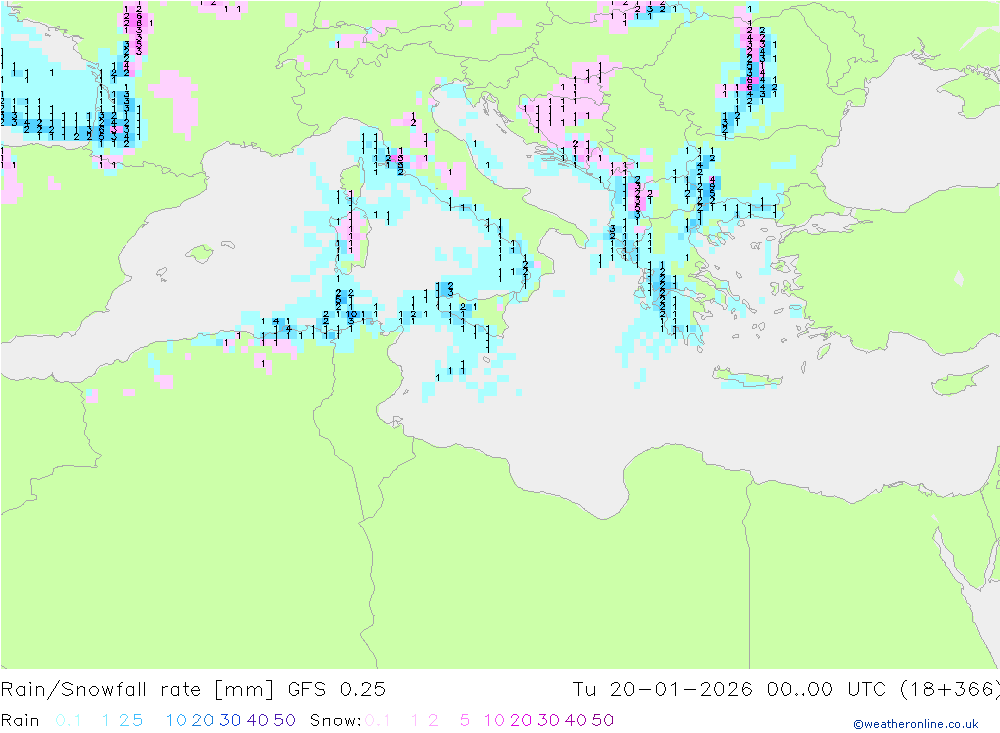Select the Rain legend value 50
The height and width of the screenshot is (733, 1000).
[284, 720]
